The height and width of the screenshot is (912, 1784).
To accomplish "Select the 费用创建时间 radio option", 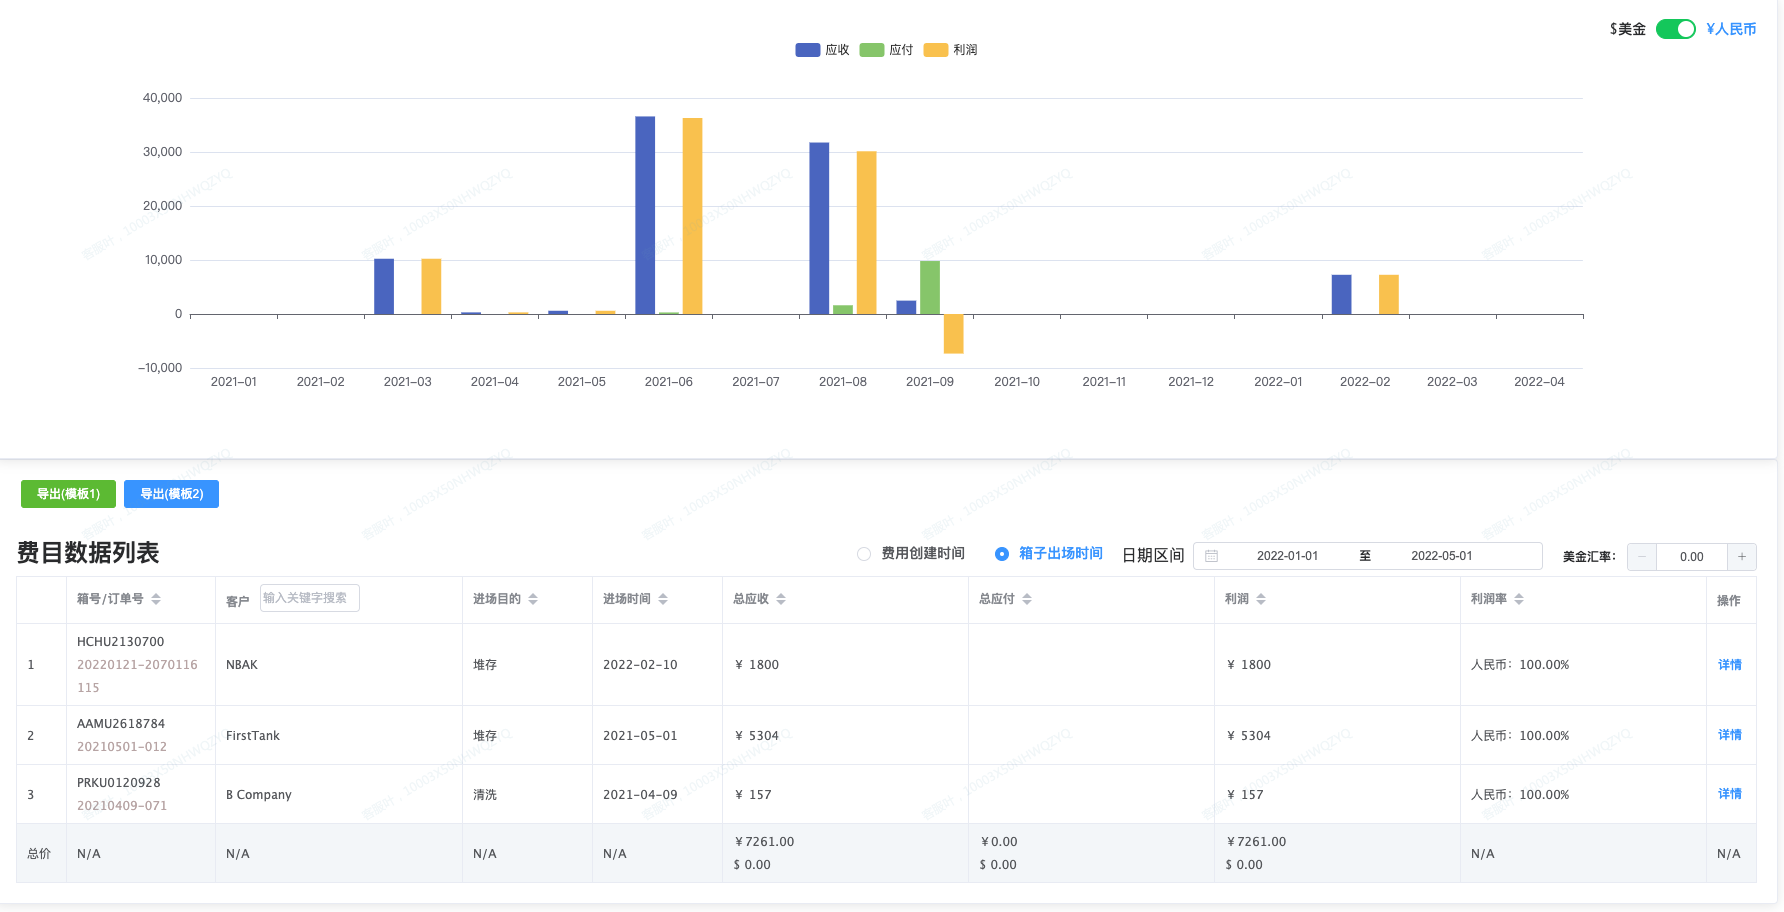I will point(864,554).
